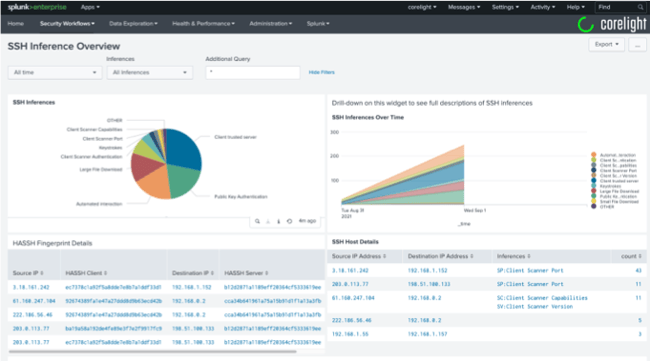Open the All time range picker

(x=55, y=73)
